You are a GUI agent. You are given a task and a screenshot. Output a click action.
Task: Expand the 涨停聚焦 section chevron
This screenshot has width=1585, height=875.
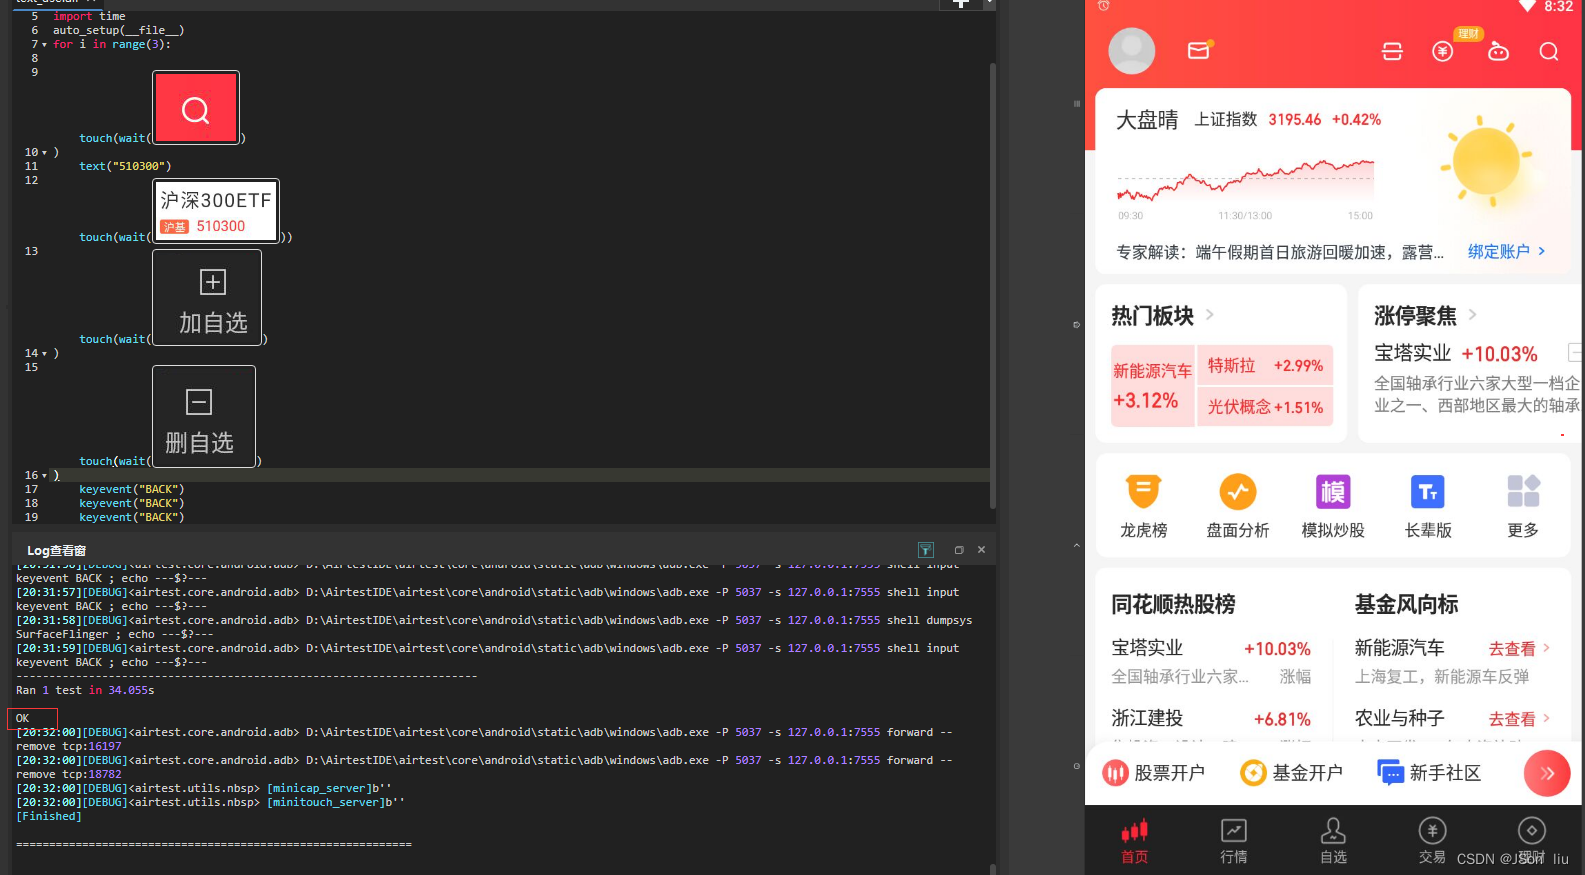1472,315
